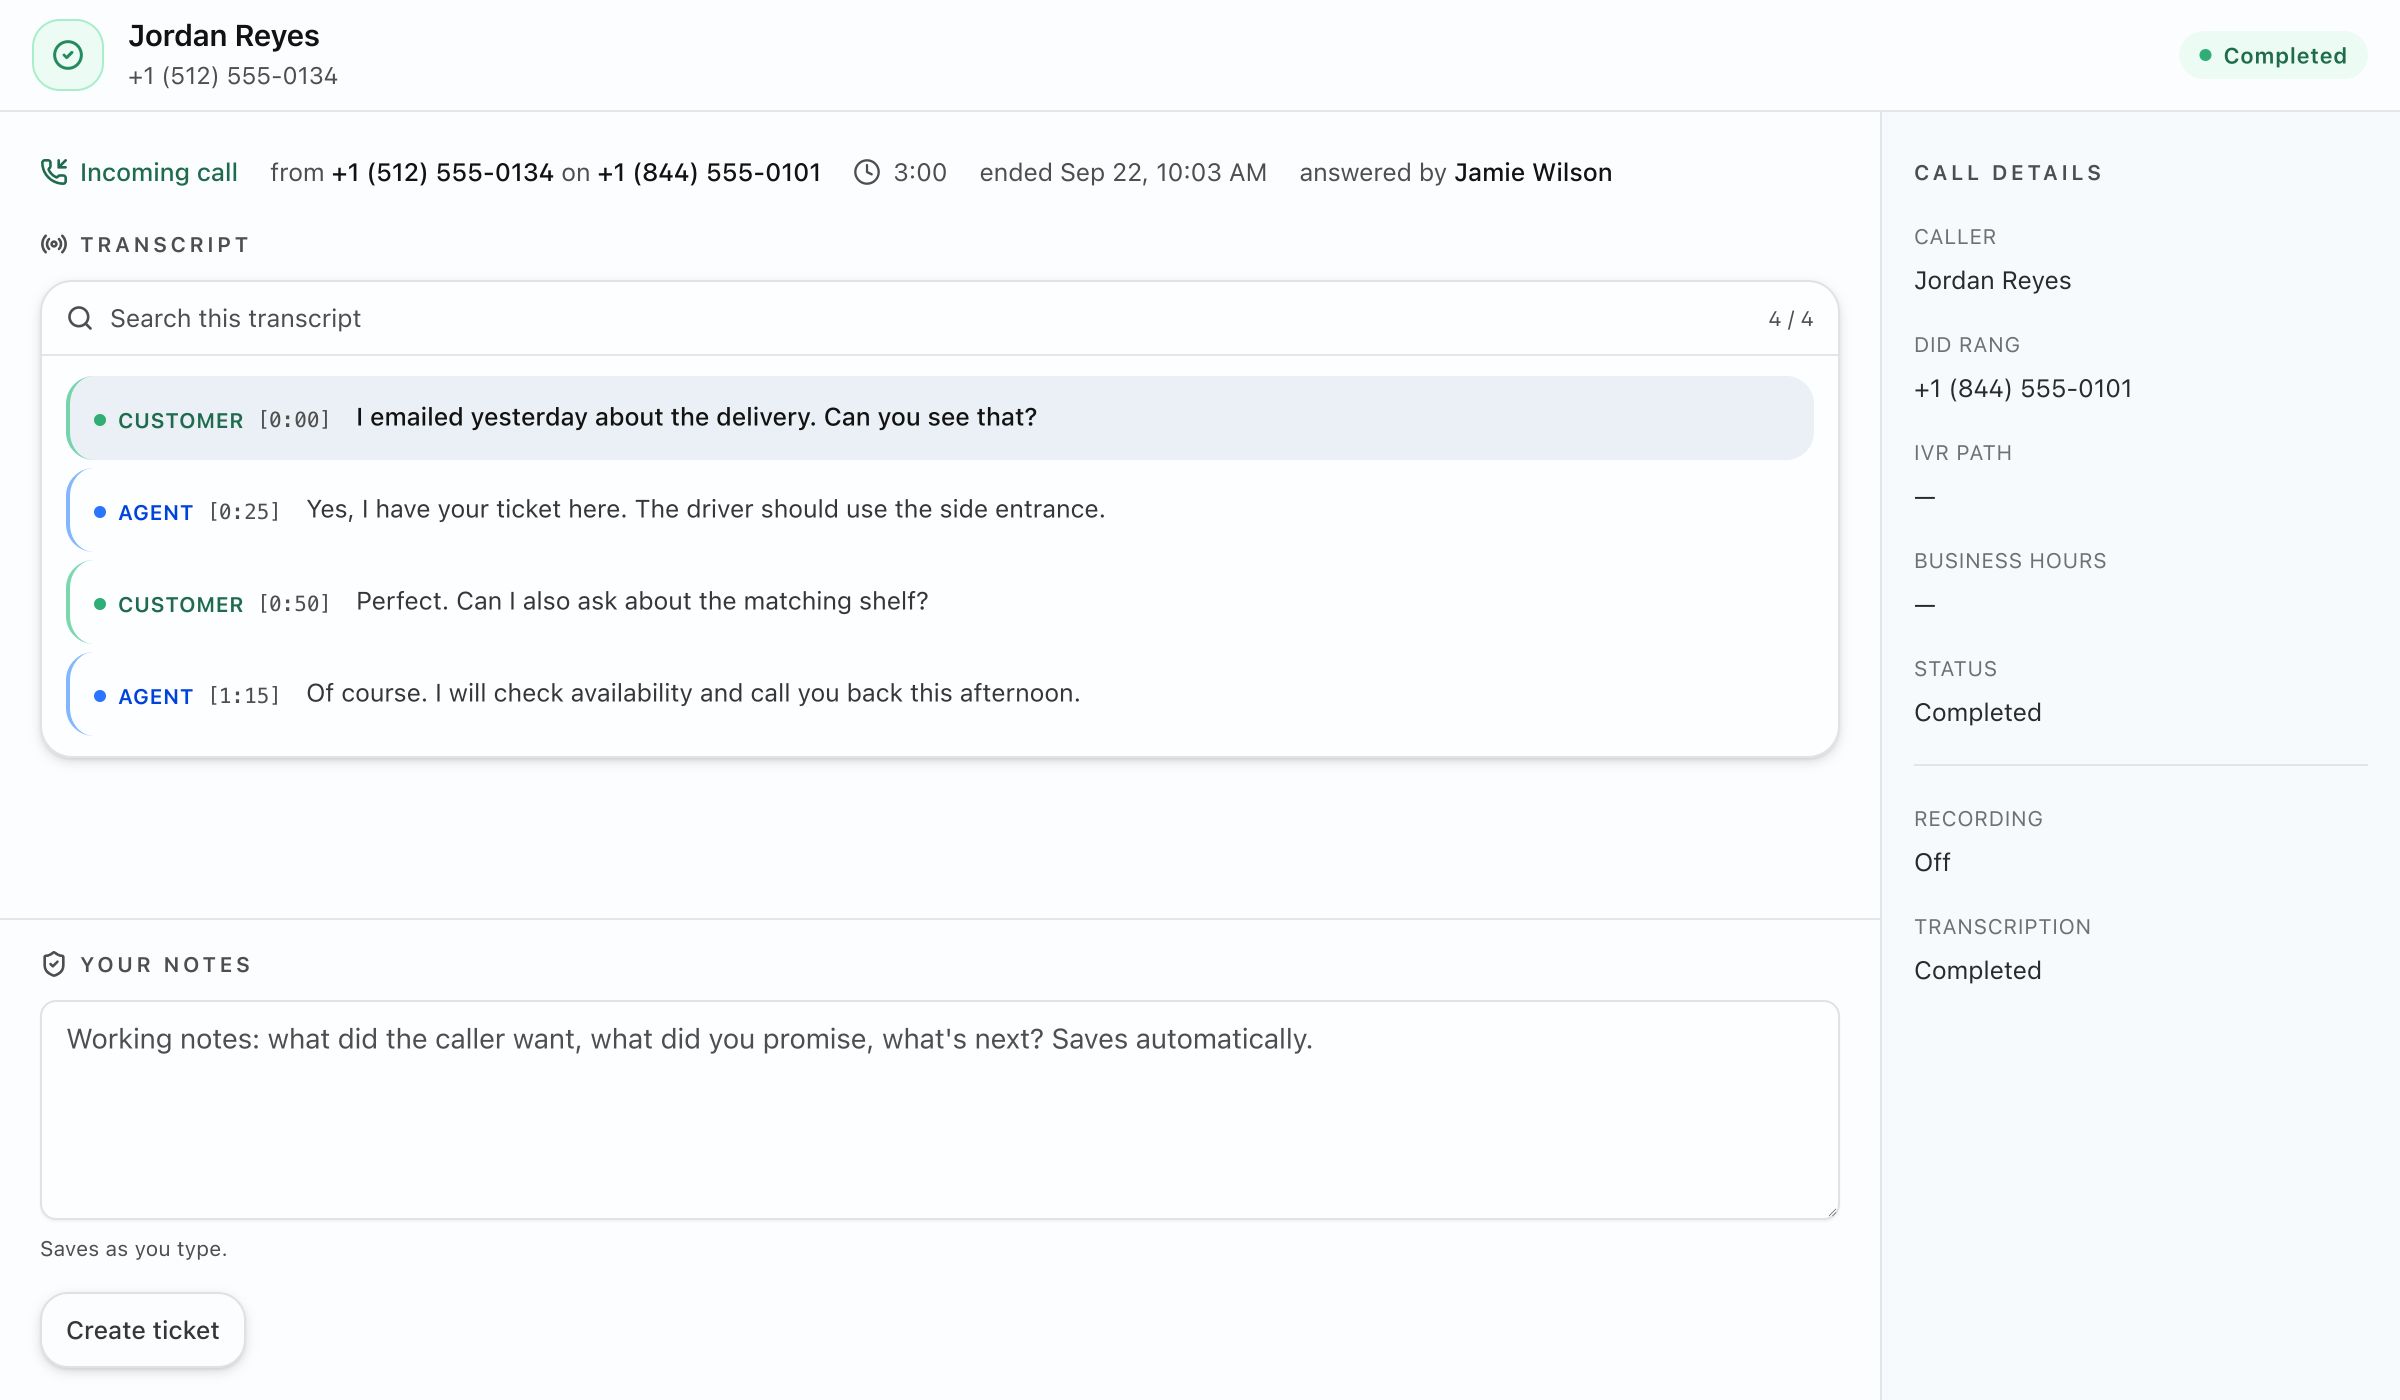Image resolution: width=2400 pixels, height=1400 pixels.
Task: Click the Jordan Reyes name in the header
Action: click(224, 36)
